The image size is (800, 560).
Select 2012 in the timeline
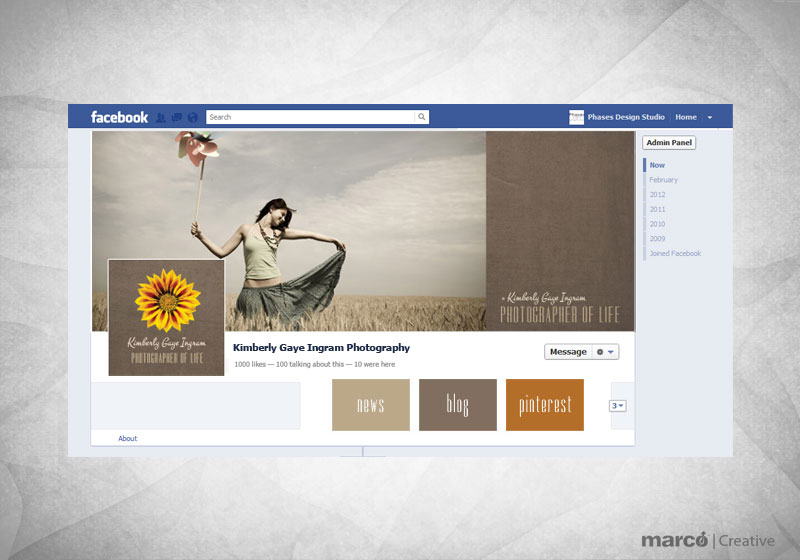tap(657, 195)
